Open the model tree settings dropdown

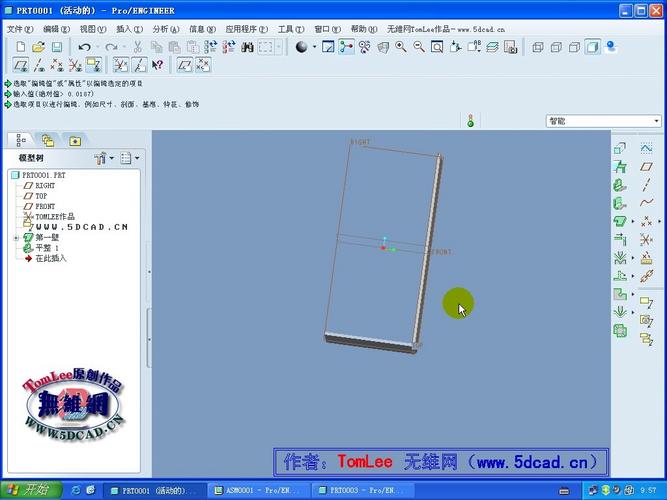click(x=102, y=158)
